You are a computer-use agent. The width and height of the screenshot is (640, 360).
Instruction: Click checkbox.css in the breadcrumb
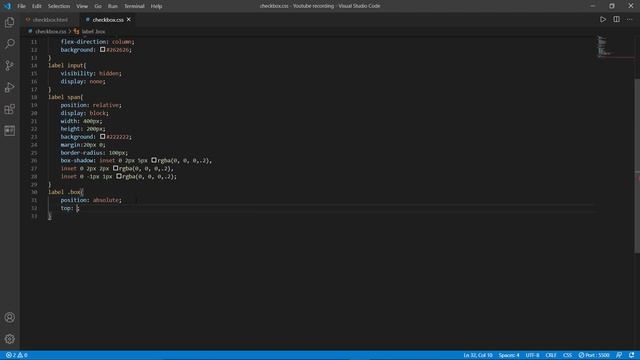50,31
